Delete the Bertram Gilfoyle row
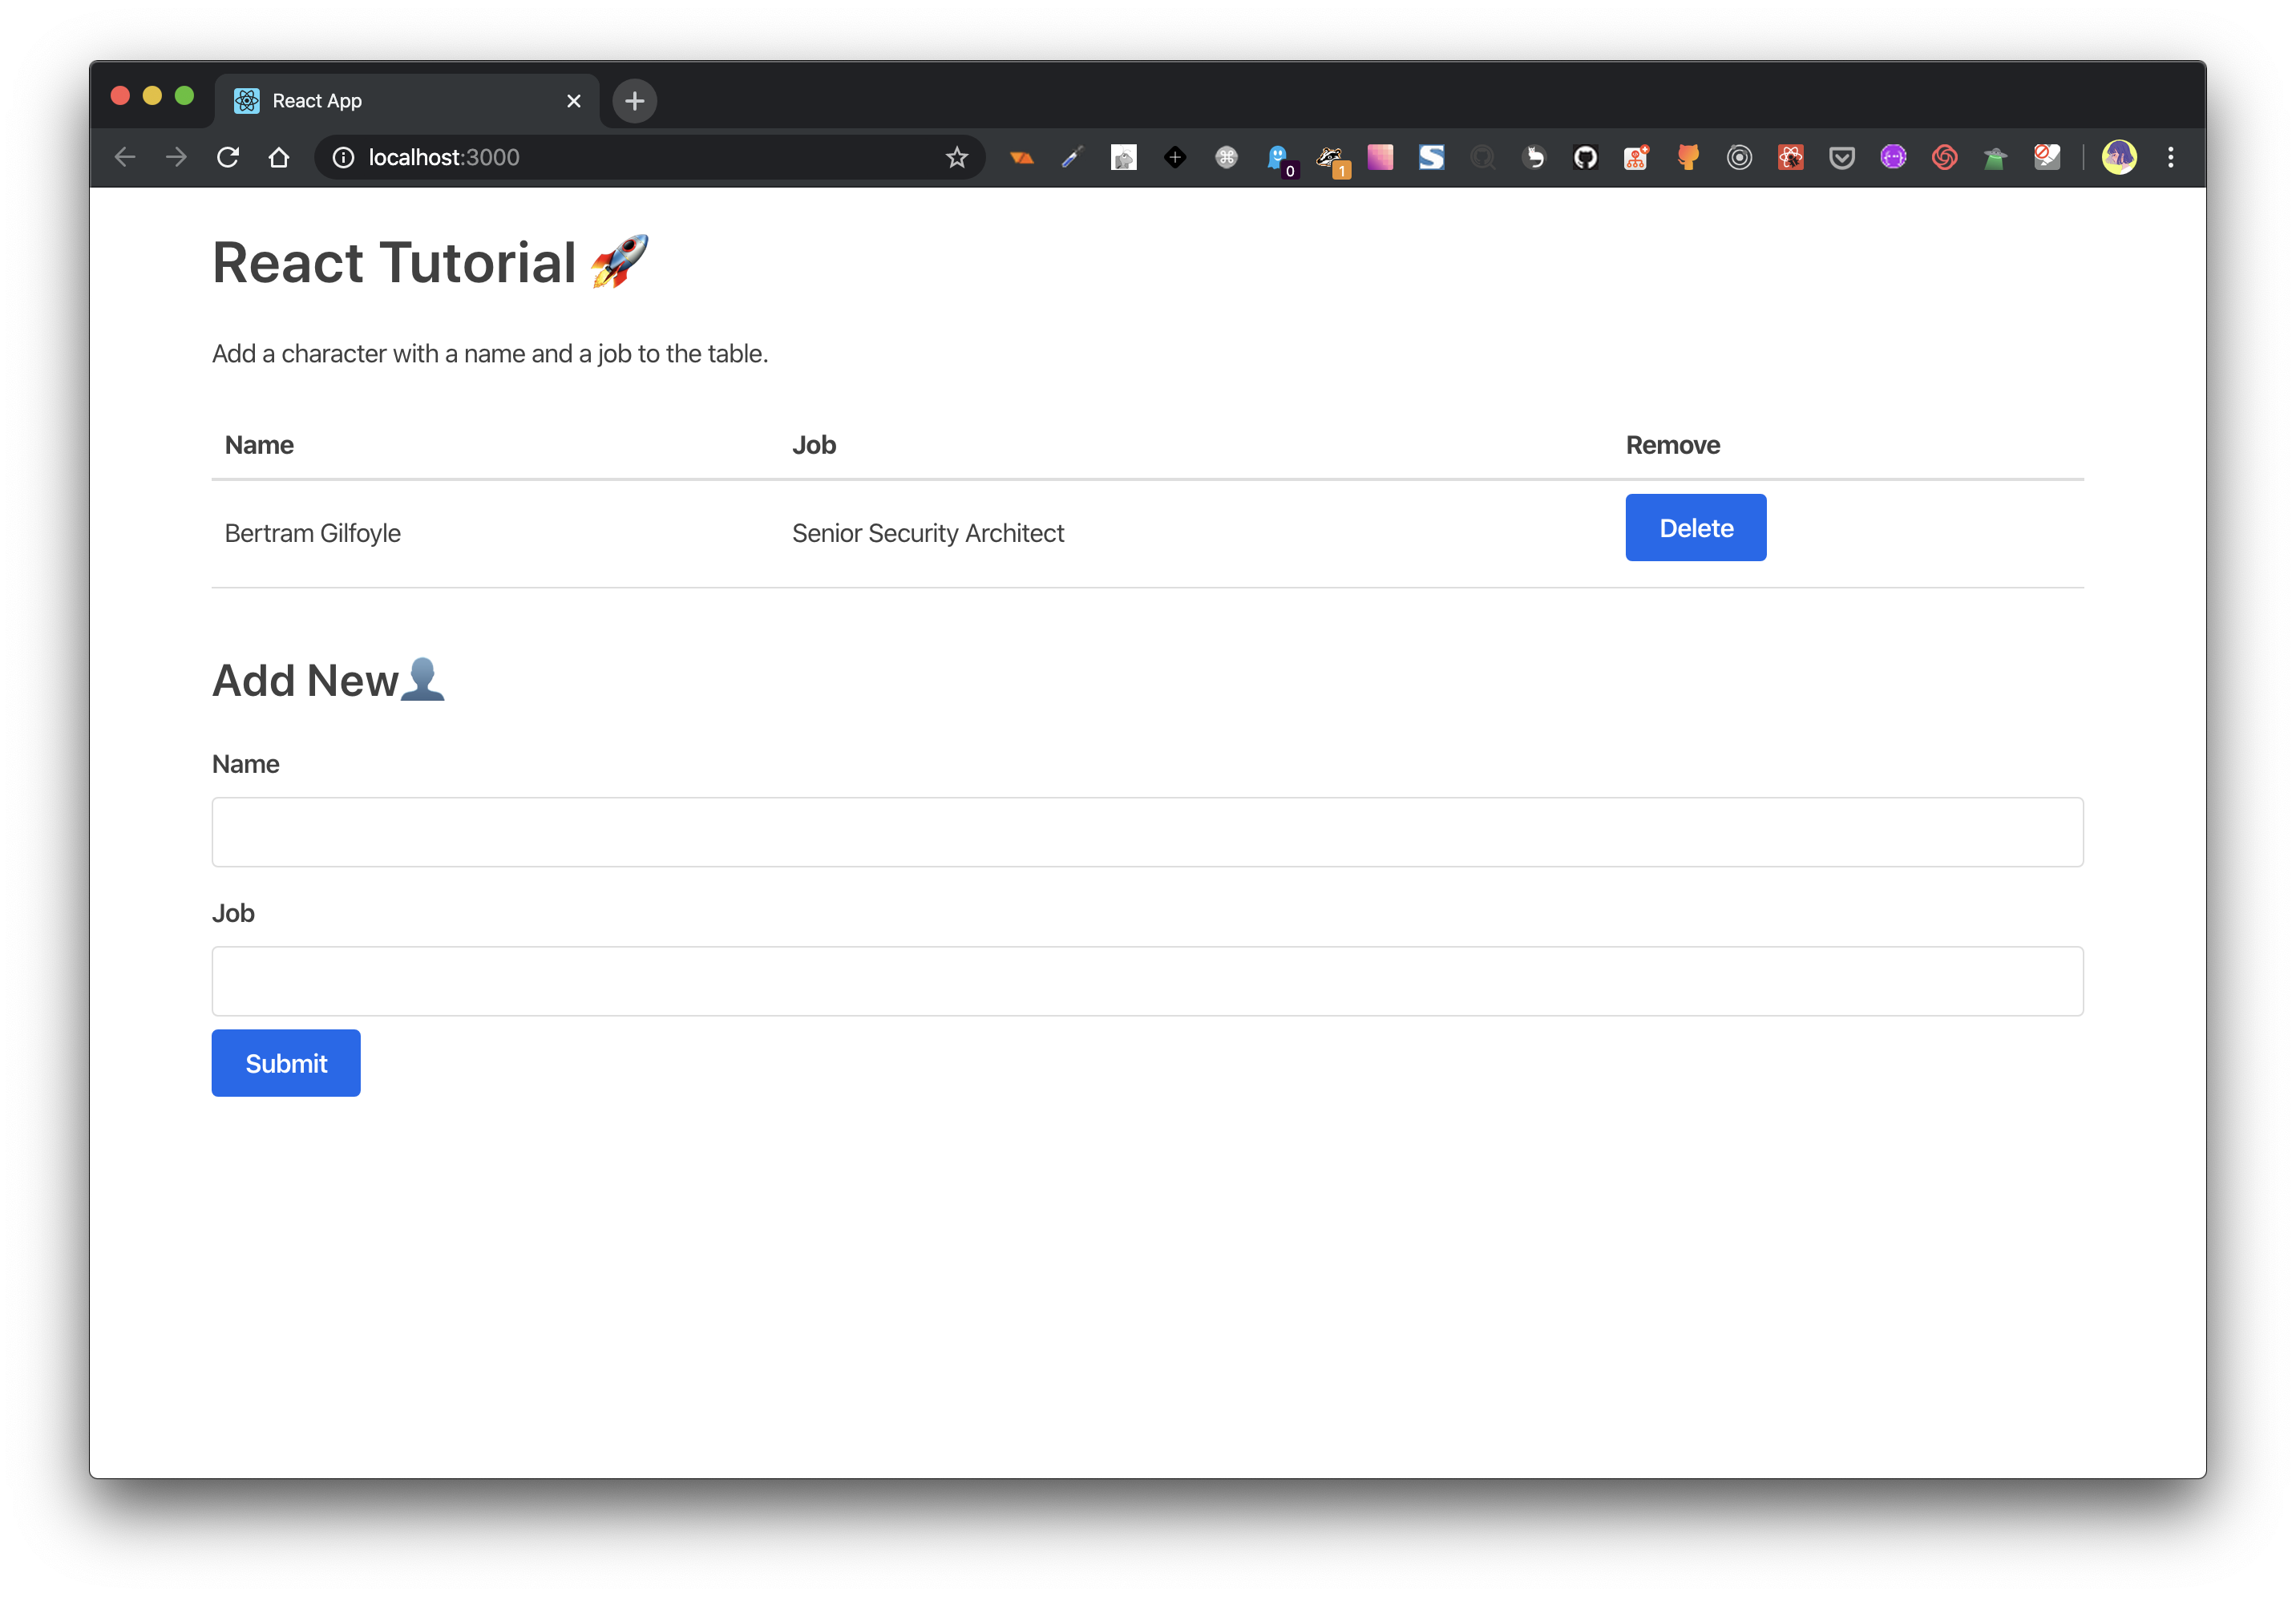 1695,528
